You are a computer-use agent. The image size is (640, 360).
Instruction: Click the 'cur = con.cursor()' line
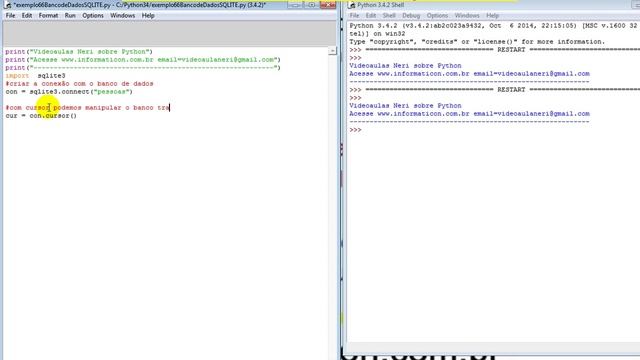point(41,116)
